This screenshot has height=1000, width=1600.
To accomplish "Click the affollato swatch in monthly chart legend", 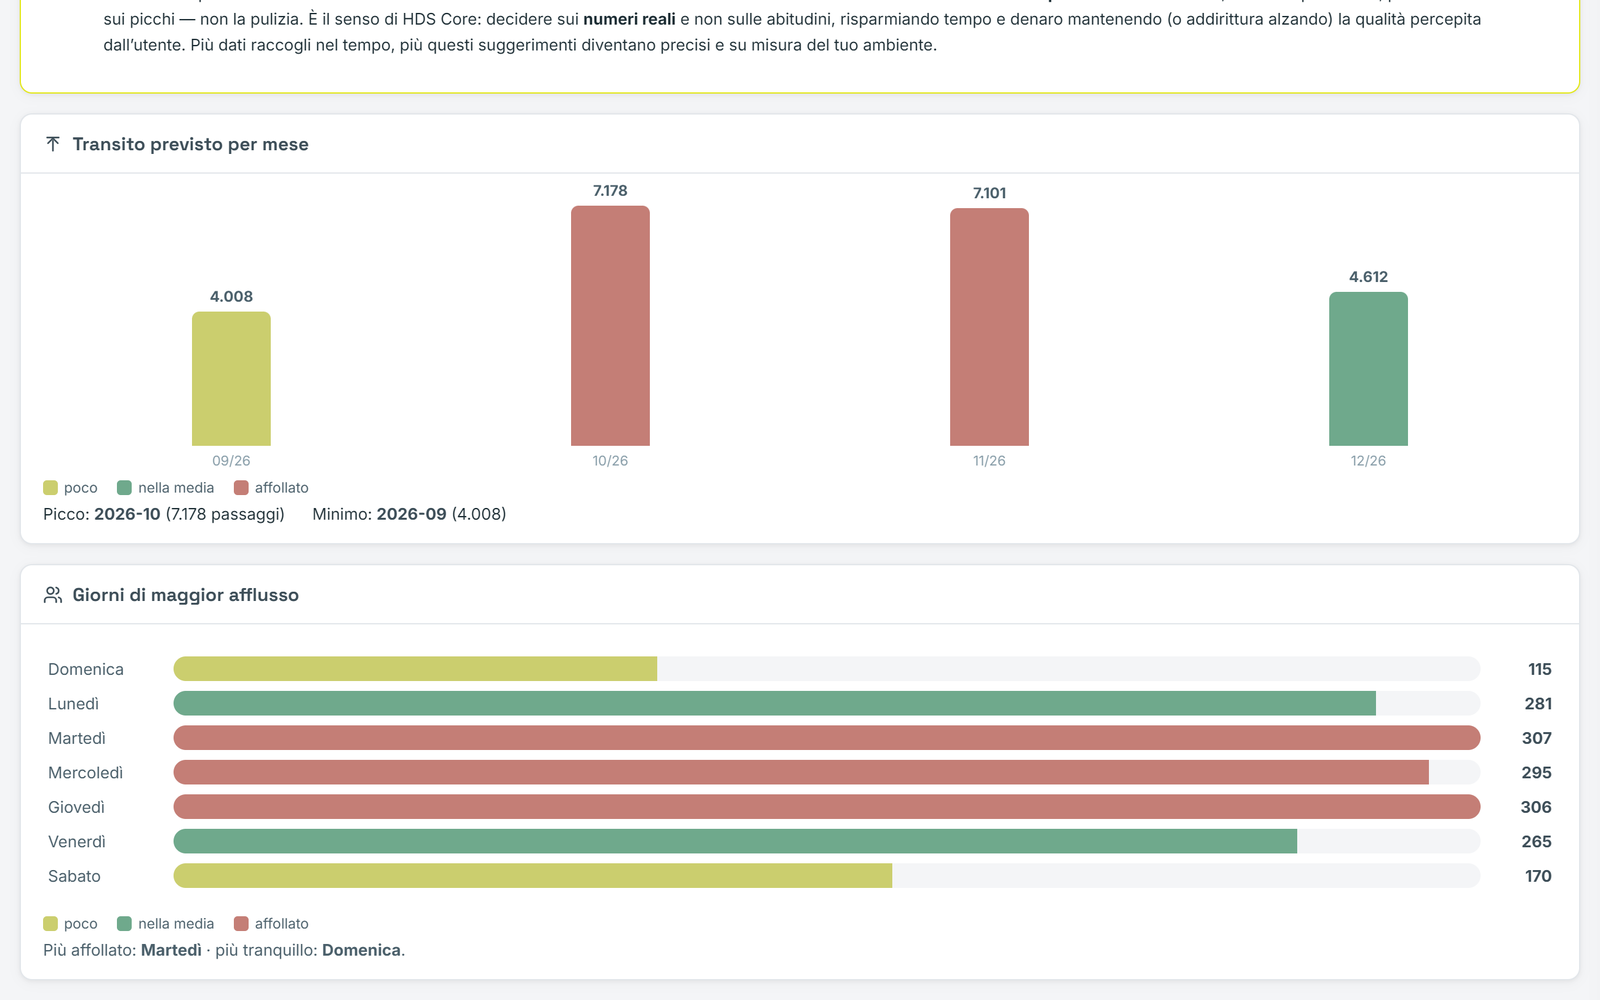I will pos(241,488).
